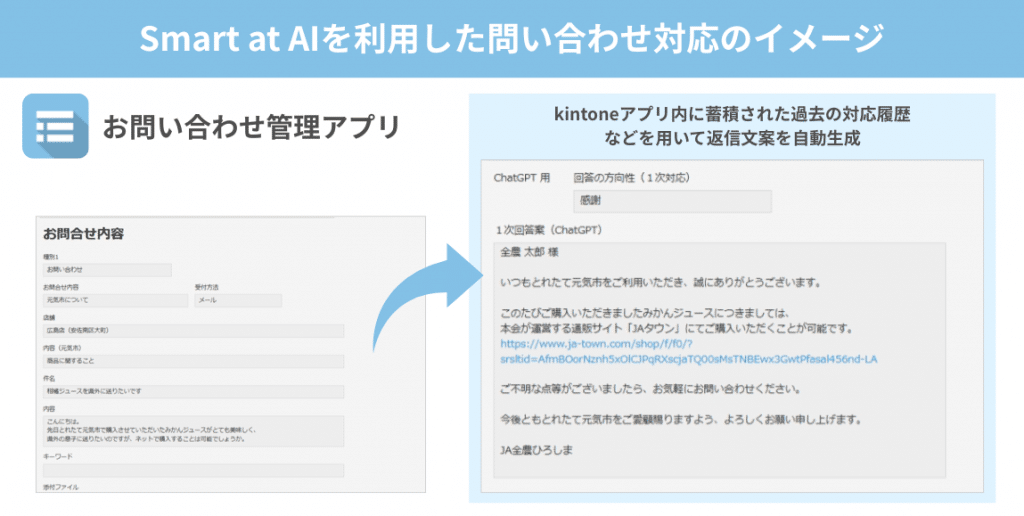The width and height of the screenshot is (1024, 516).
Task: Click the 種別1 field showing お問い合わせ
Action: tap(107, 270)
